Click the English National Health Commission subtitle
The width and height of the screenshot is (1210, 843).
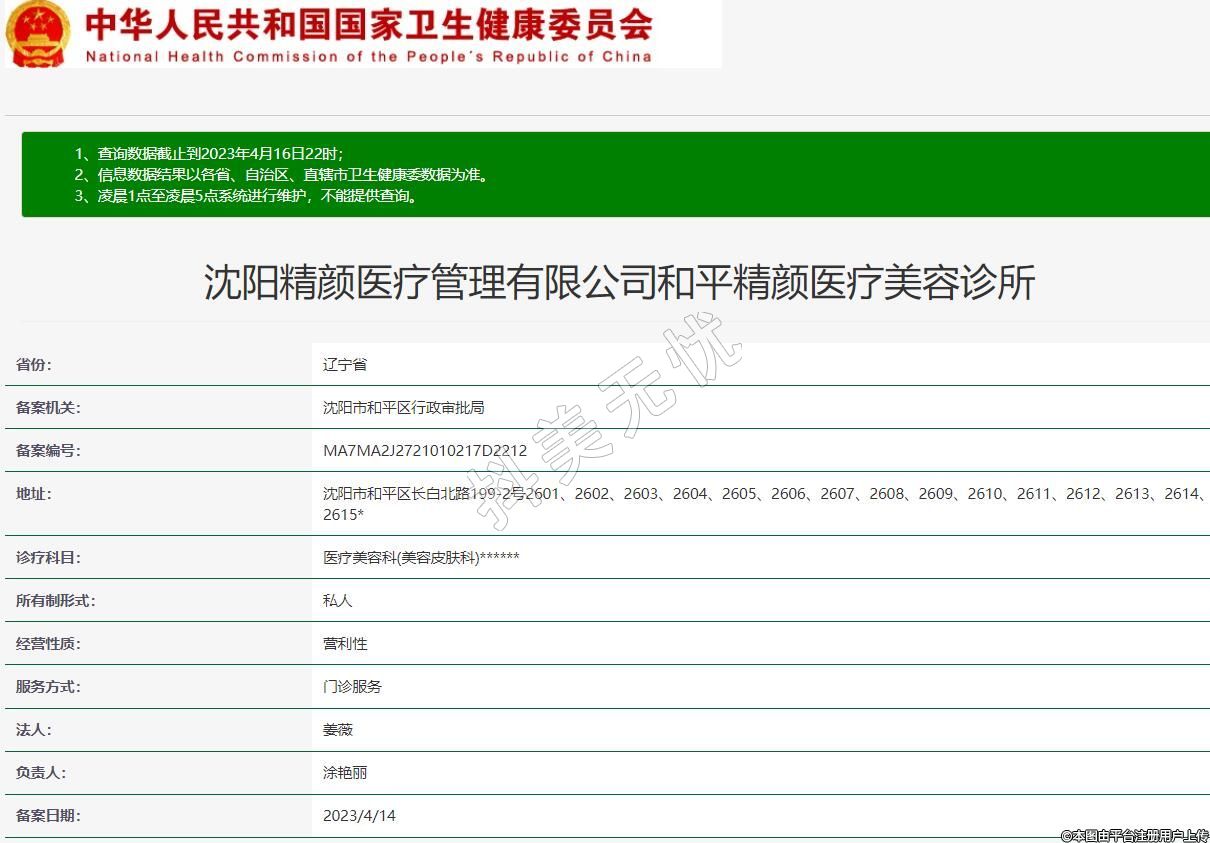[x=368, y=56]
